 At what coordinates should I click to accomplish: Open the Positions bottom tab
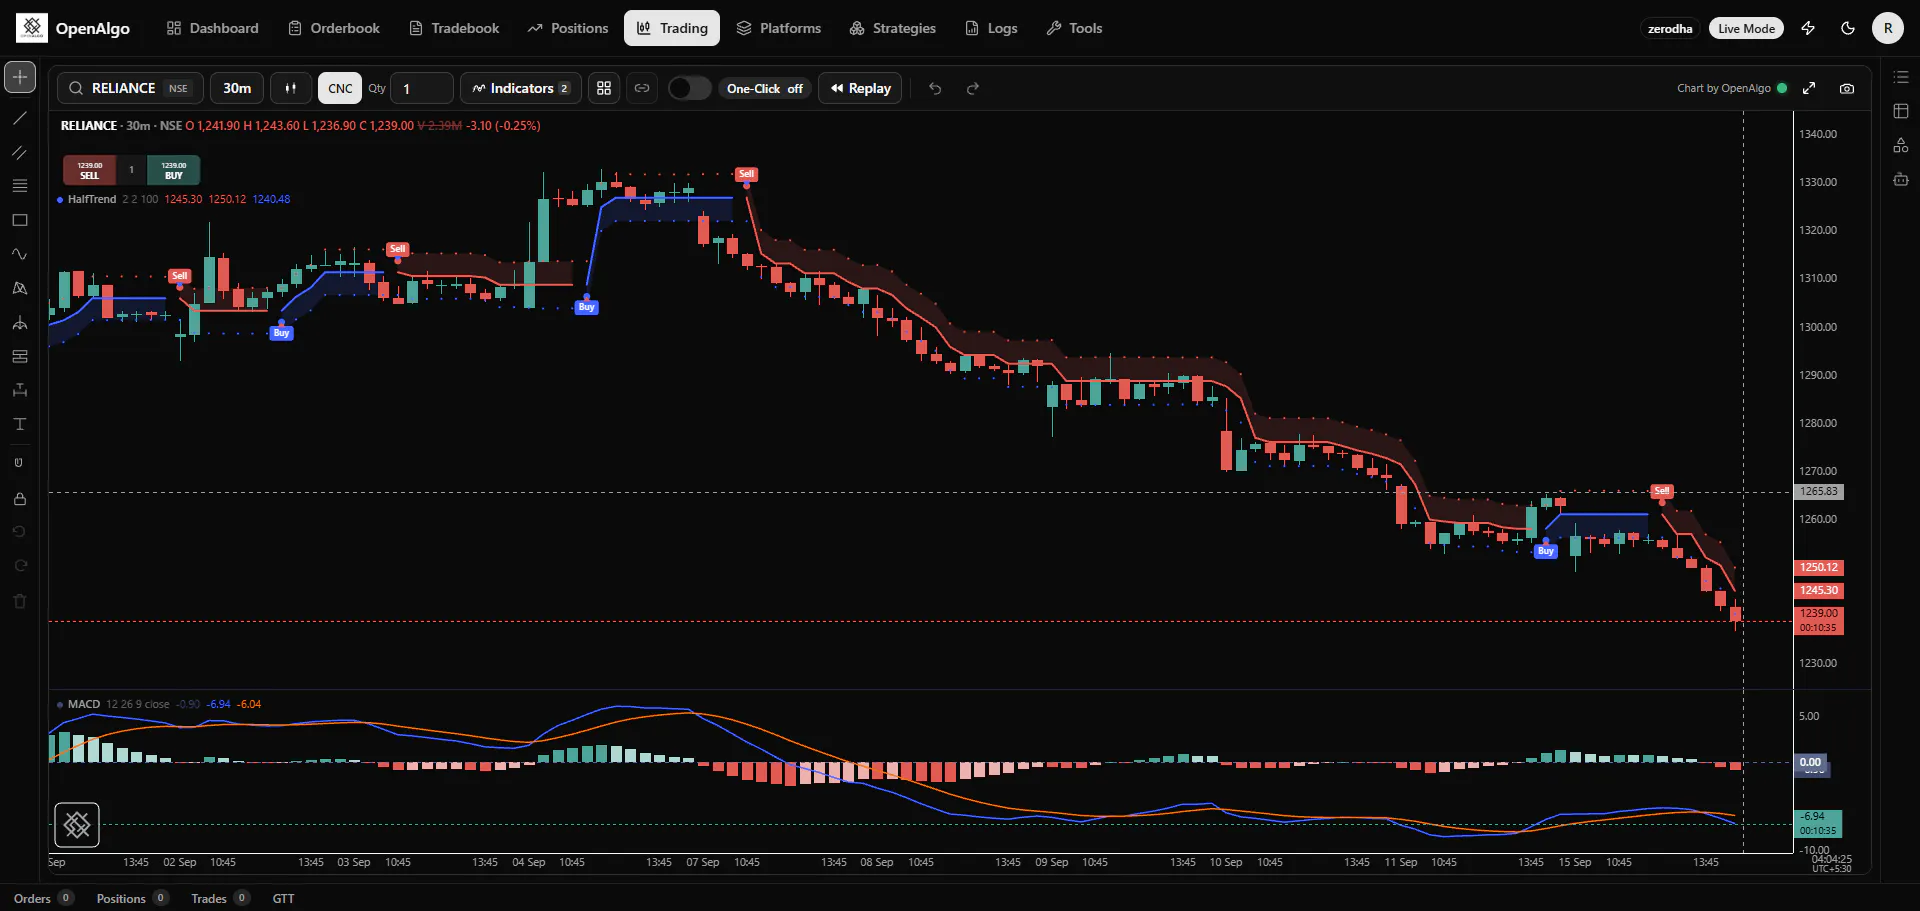[x=132, y=898]
